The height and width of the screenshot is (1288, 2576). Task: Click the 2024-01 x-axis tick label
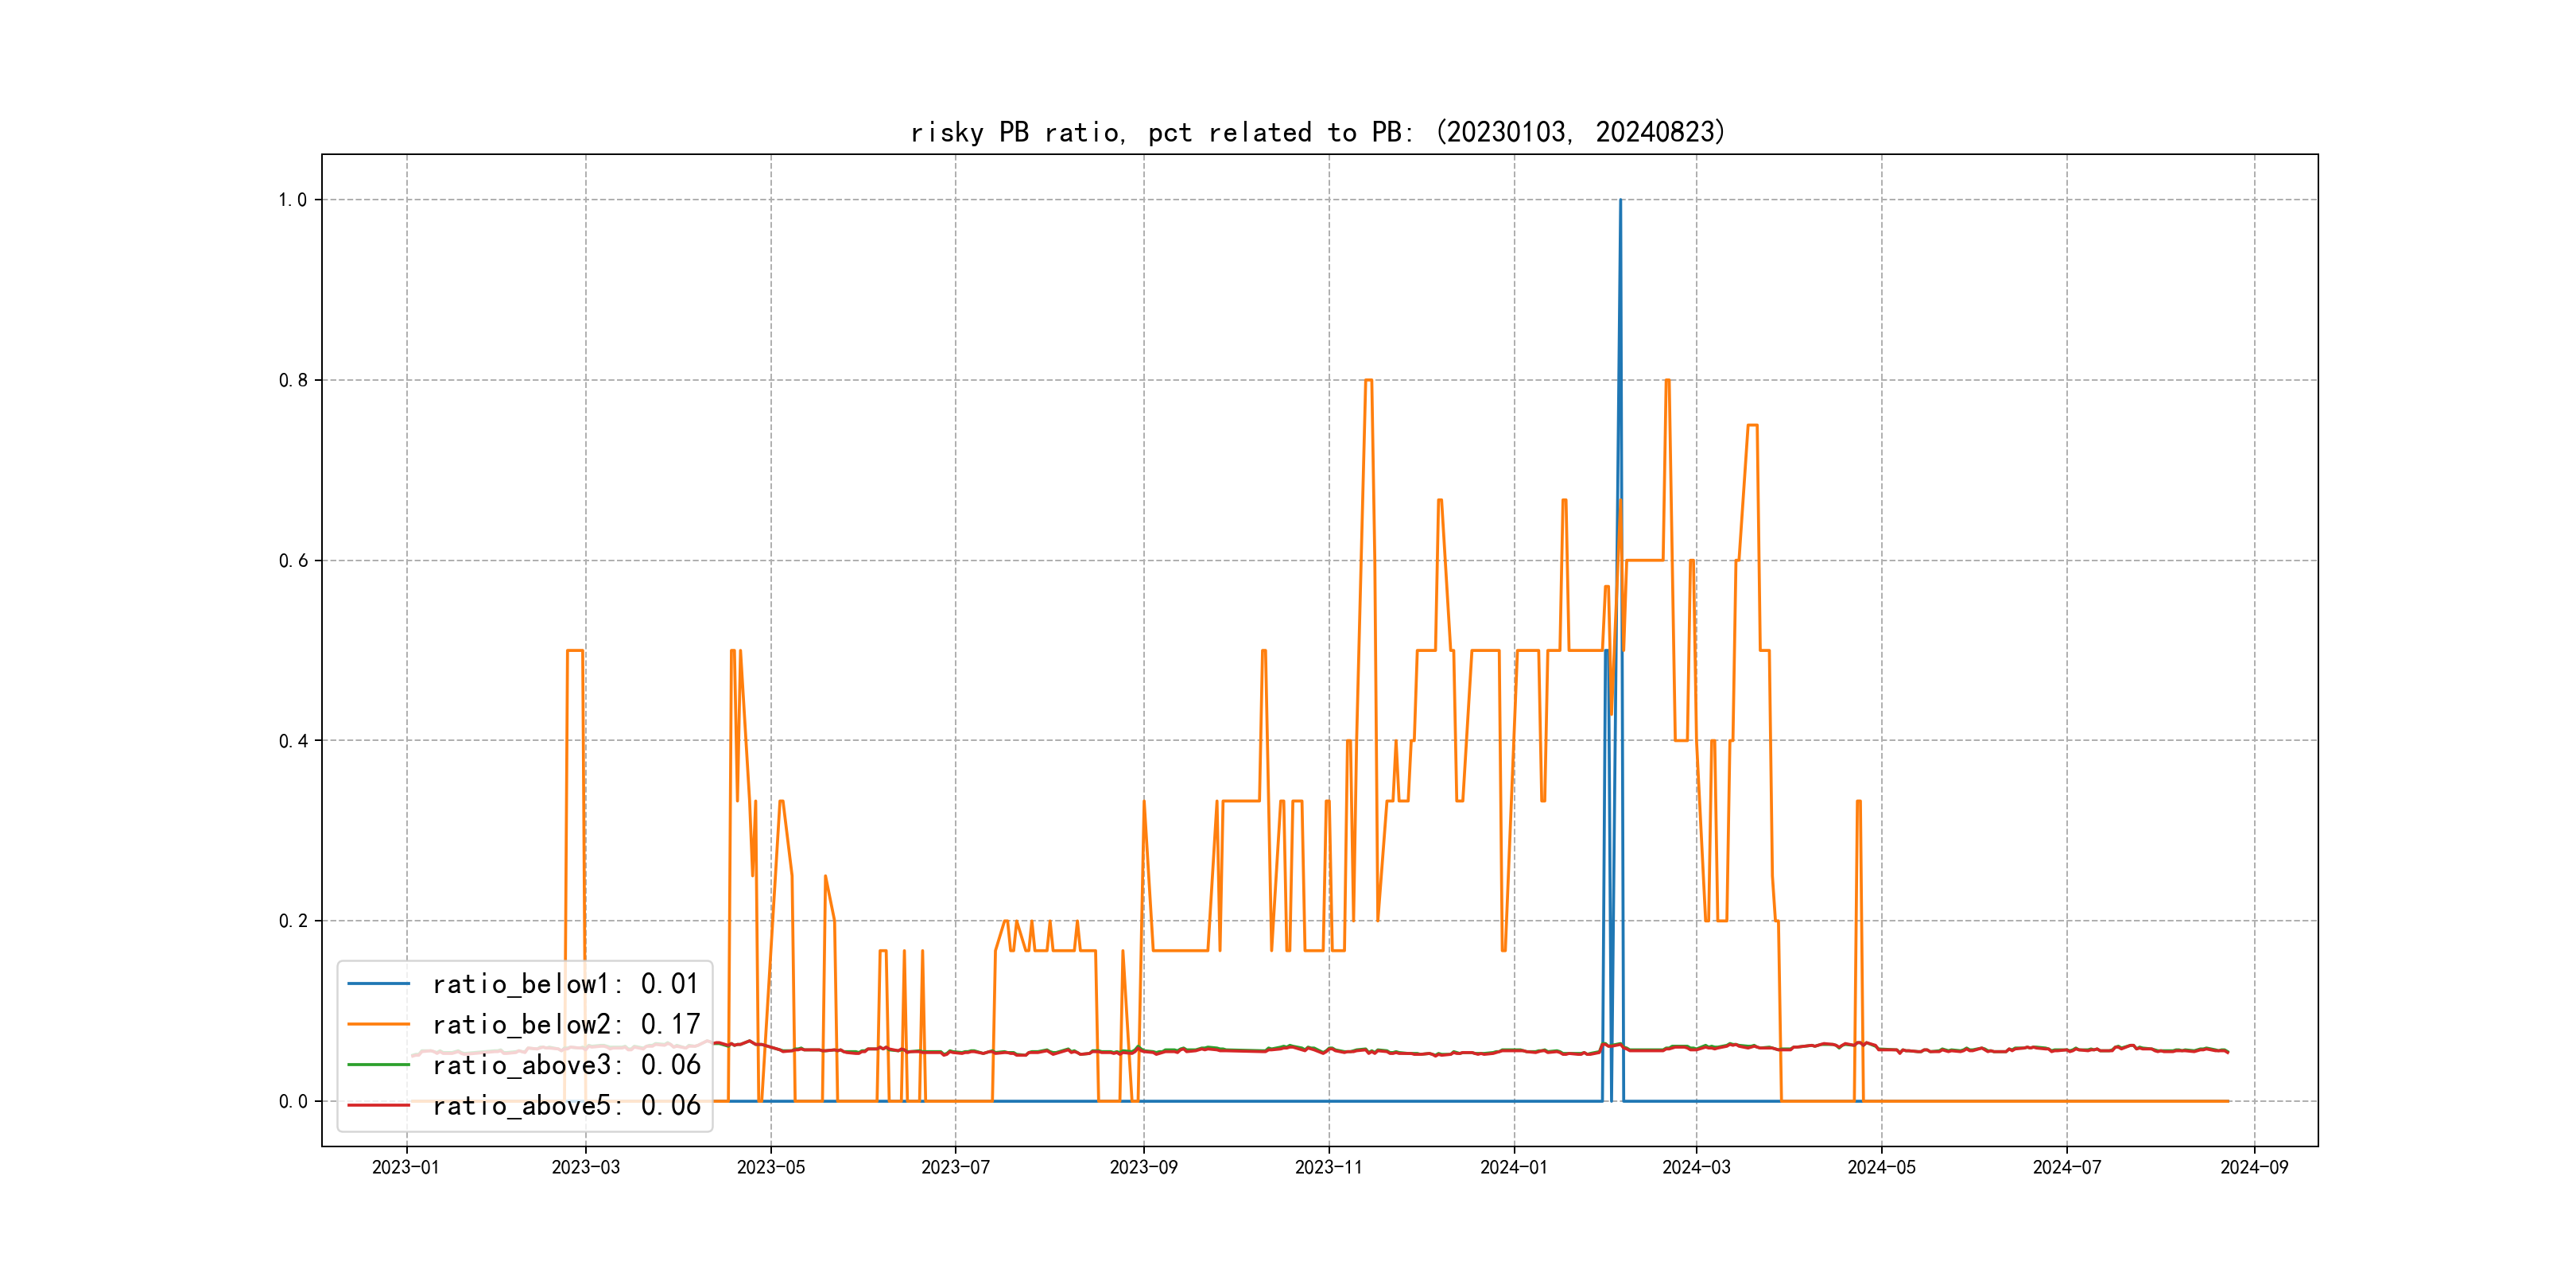[1513, 1167]
